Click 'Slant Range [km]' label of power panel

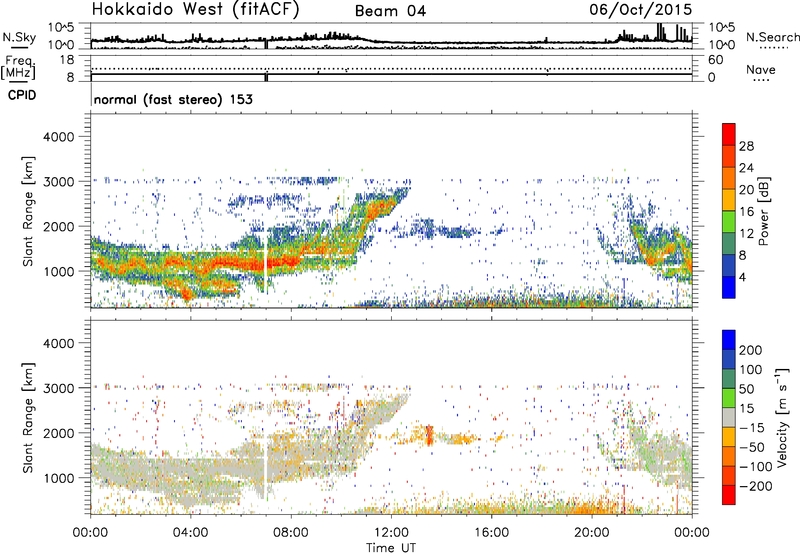(x=28, y=211)
